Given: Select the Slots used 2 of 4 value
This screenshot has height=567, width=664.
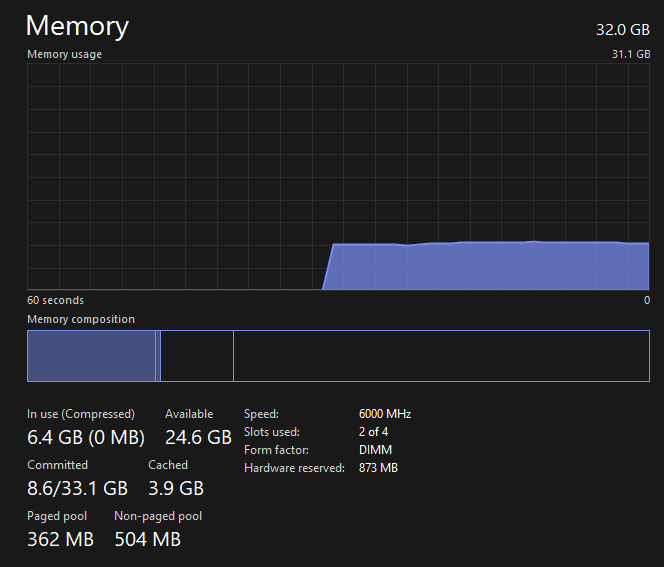Looking at the screenshot, I should click(374, 432).
